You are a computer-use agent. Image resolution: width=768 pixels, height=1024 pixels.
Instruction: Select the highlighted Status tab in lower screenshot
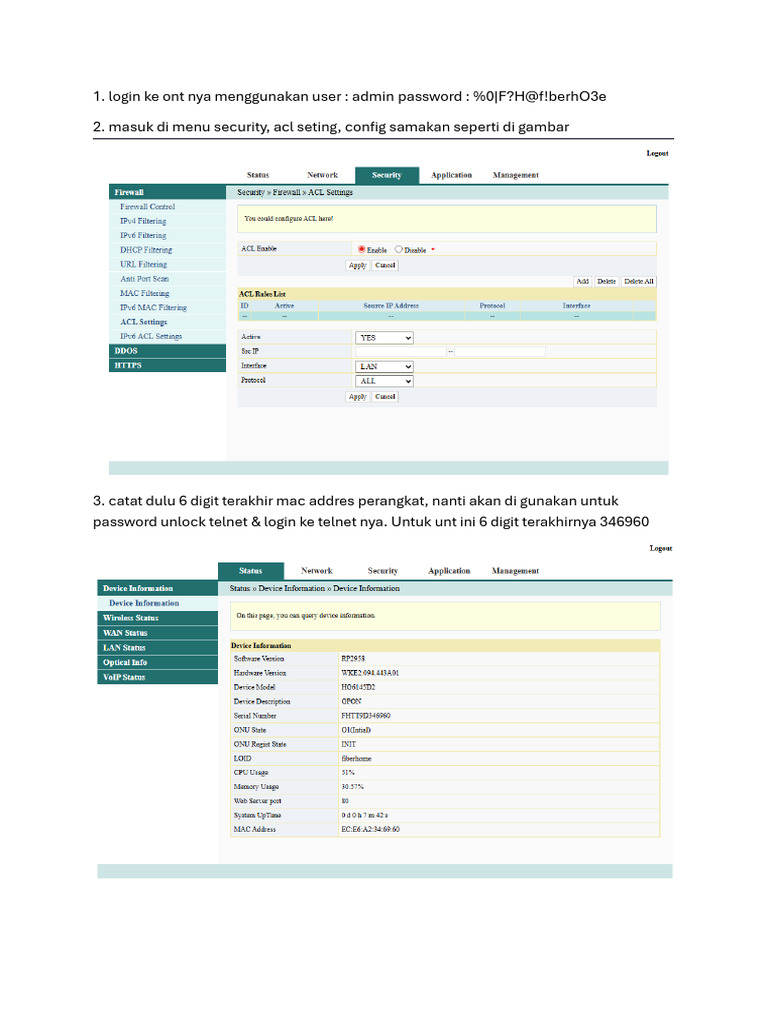[x=251, y=571]
